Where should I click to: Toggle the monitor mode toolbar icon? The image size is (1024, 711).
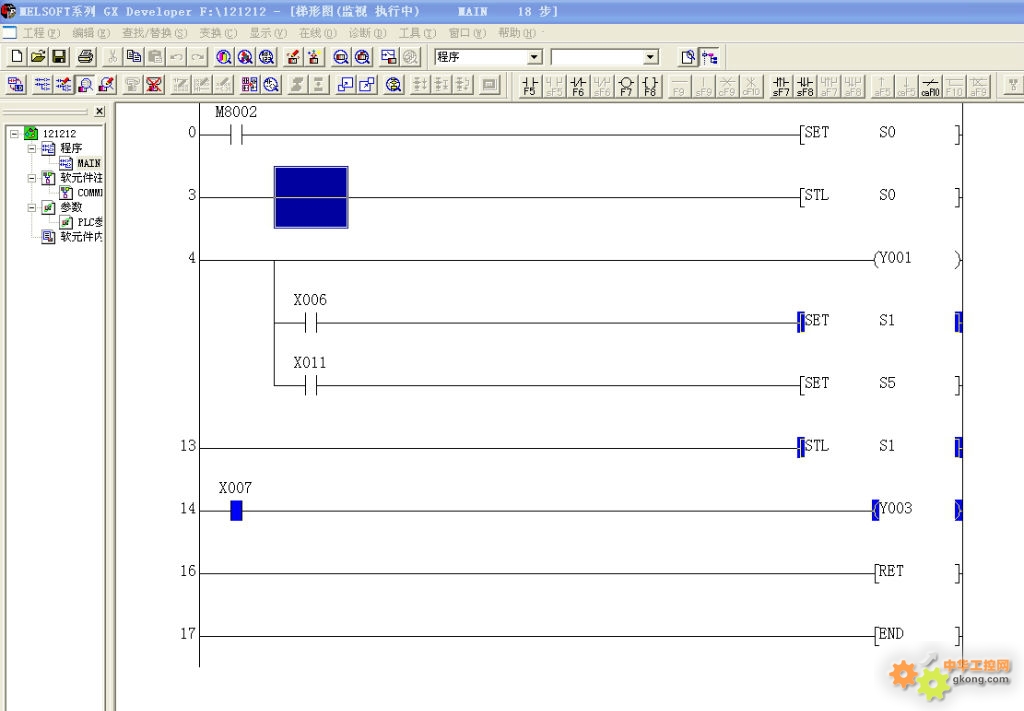[85, 85]
